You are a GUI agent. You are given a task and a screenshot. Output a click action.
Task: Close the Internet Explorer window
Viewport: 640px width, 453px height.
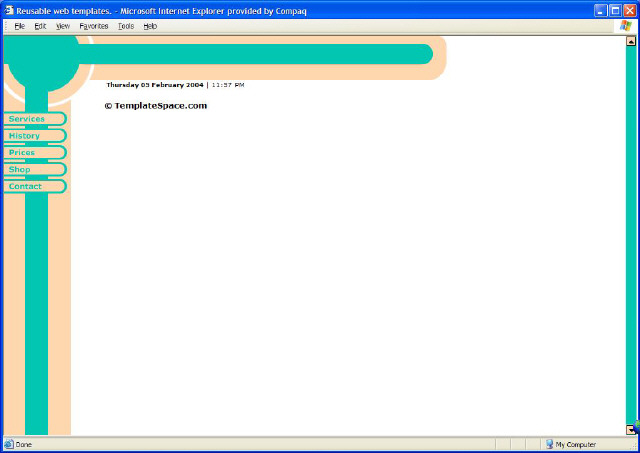629,9
